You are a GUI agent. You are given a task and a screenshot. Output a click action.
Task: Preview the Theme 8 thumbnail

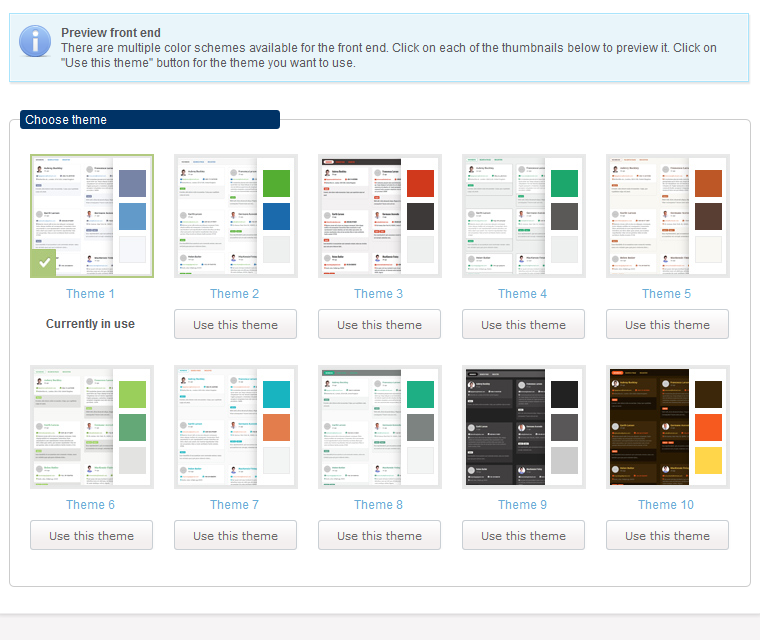point(380,427)
